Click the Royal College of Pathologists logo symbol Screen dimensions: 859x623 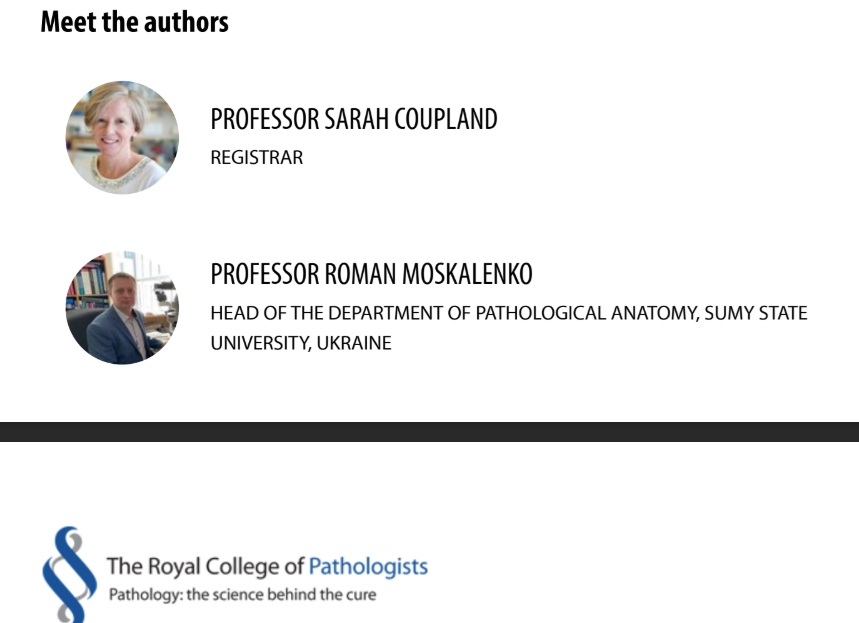(x=68, y=574)
